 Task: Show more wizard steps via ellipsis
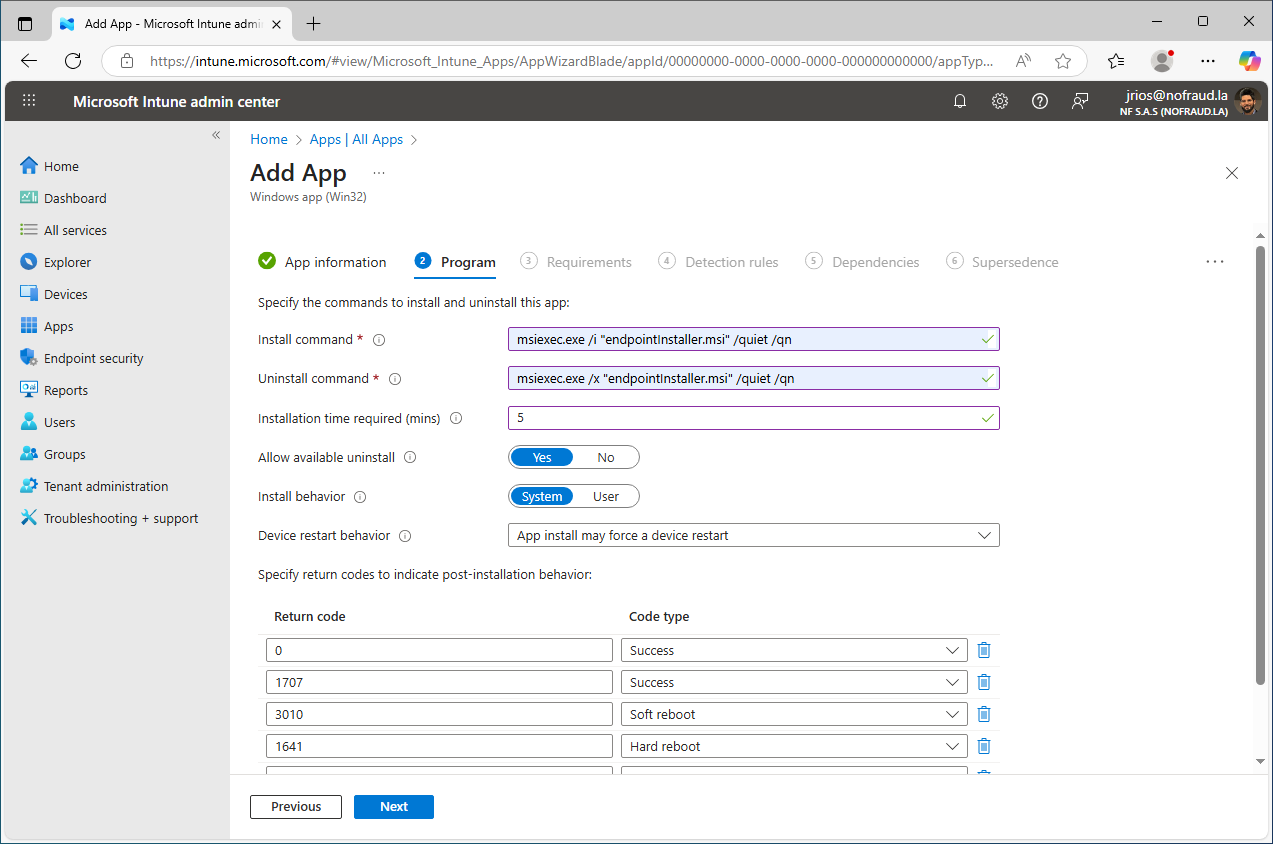pyautogui.click(x=1215, y=262)
